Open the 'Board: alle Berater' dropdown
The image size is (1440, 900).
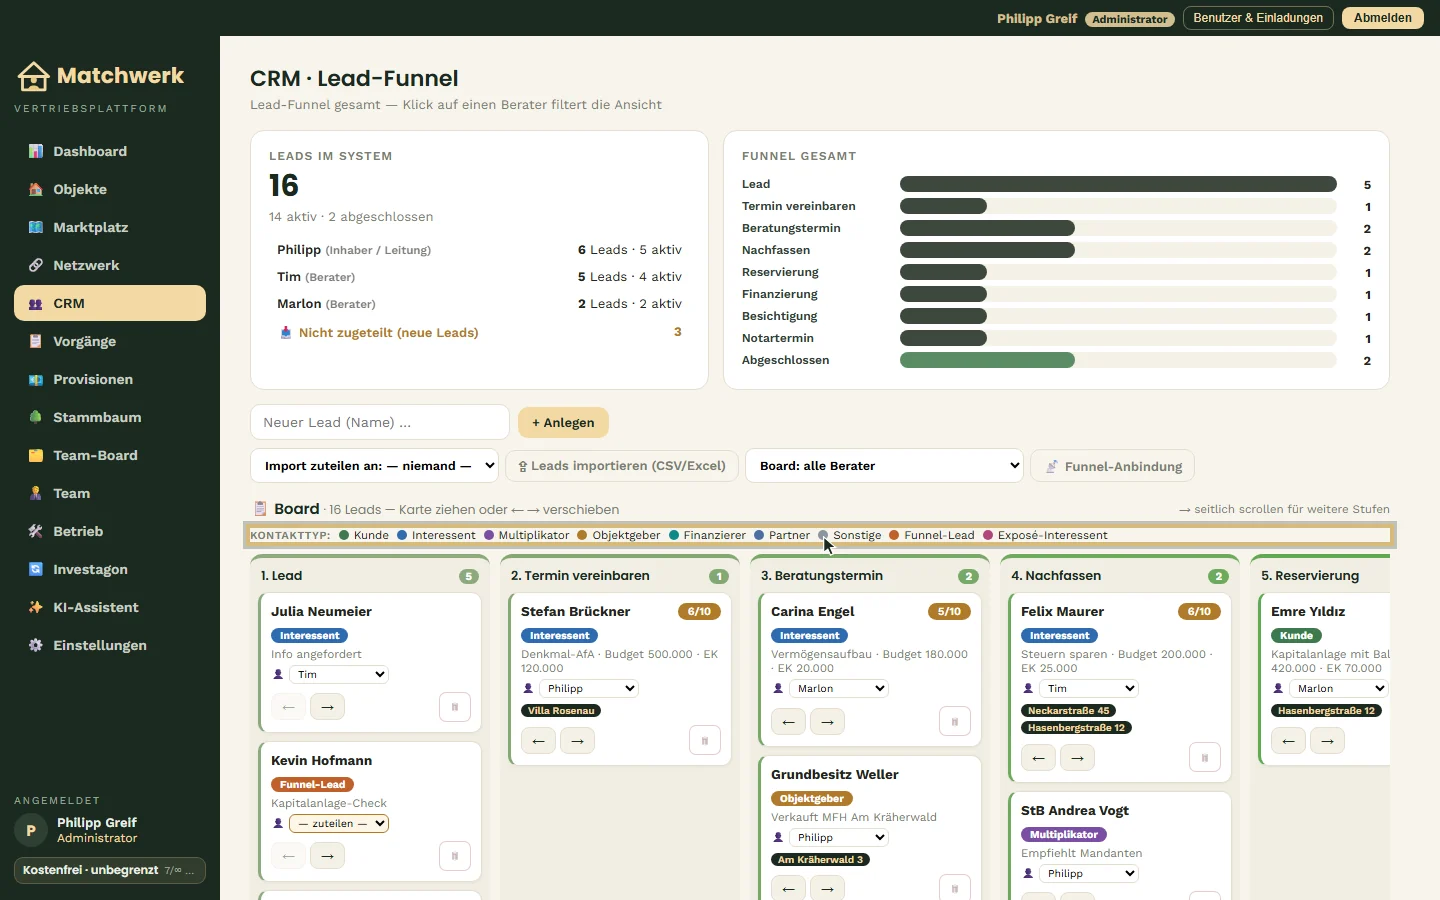(x=885, y=466)
